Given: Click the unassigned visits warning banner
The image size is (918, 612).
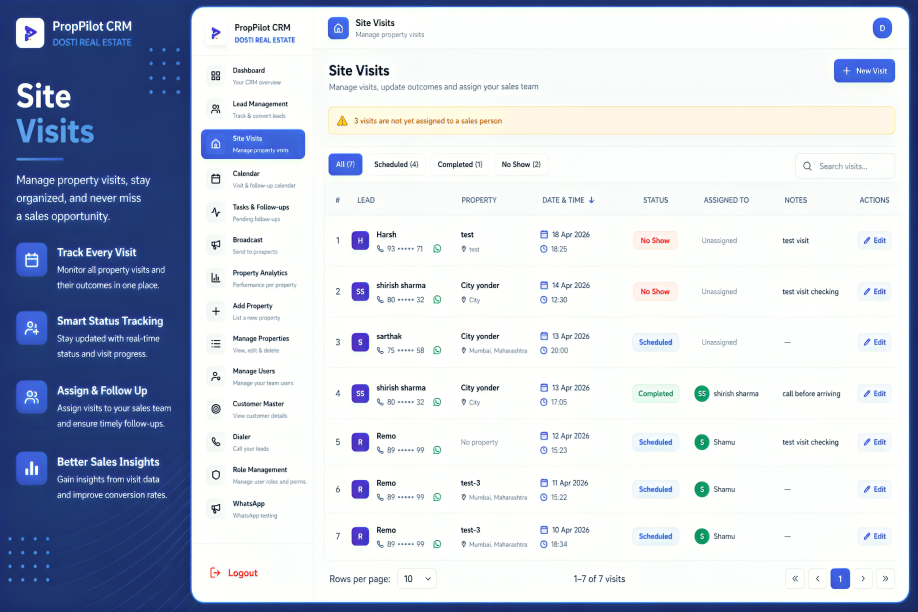Looking at the screenshot, I should 611,121.
